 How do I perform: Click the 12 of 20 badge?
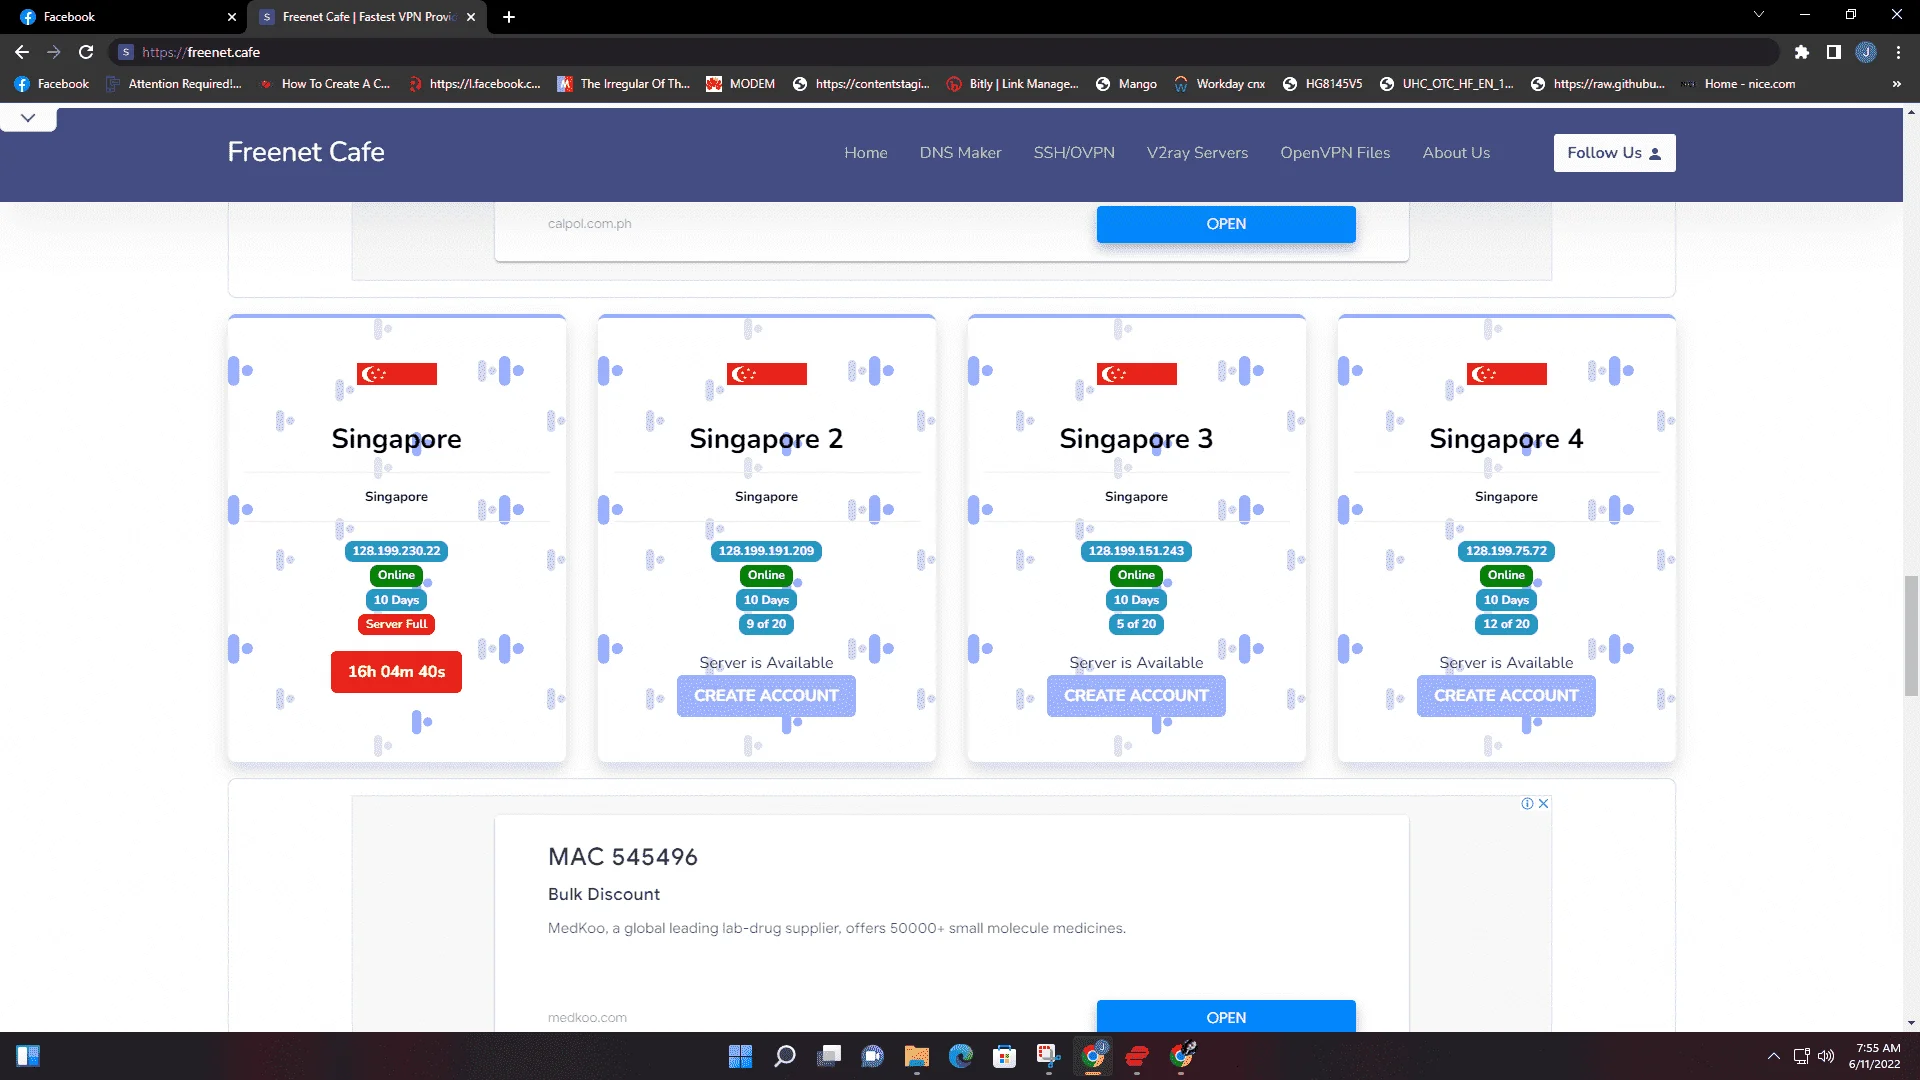[1506, 624]
